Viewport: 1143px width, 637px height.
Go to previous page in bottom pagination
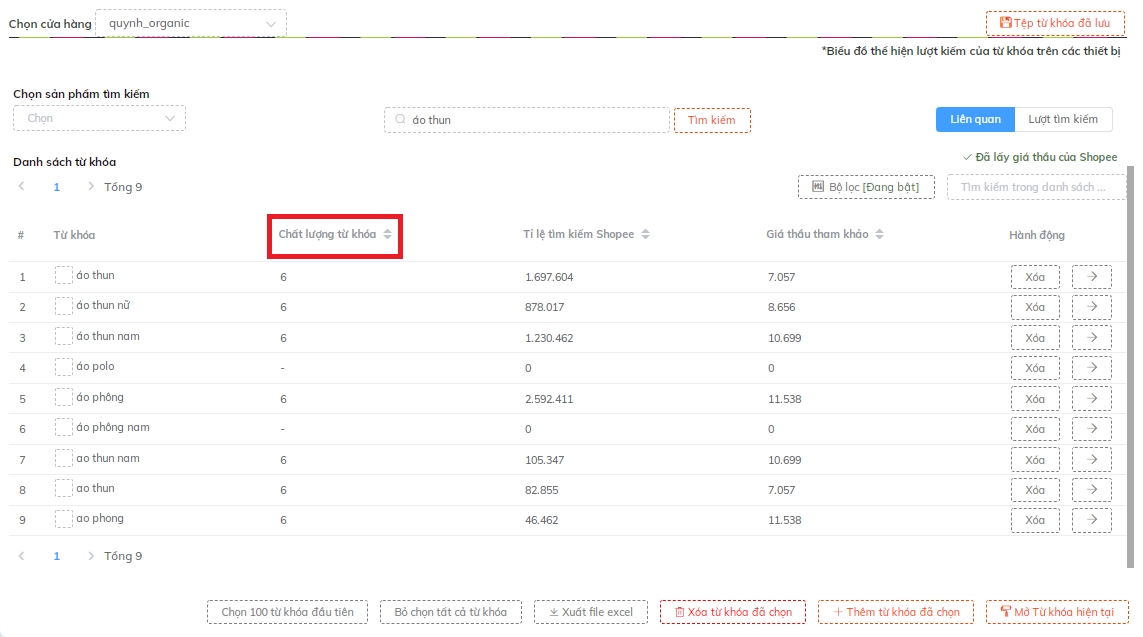(22, 555)
